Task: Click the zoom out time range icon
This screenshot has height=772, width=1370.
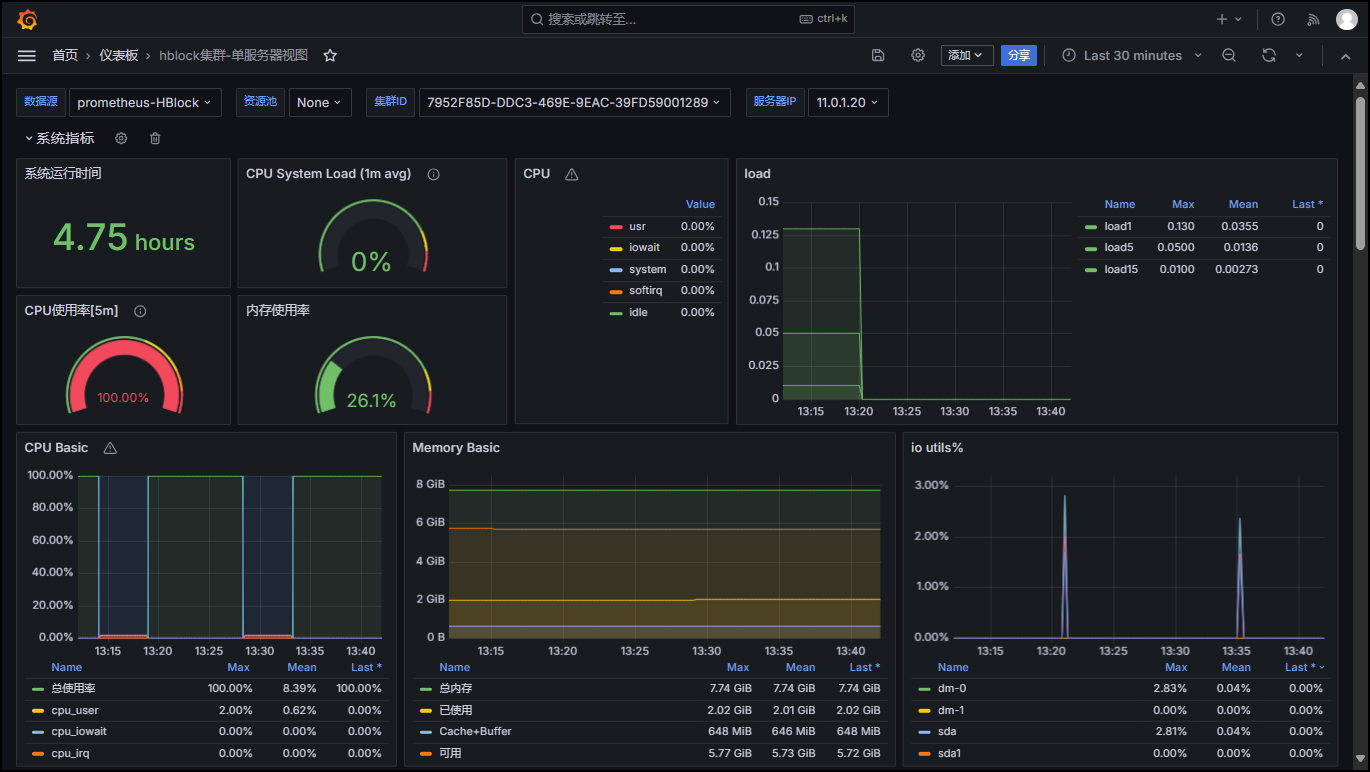Action: click(x=1229, y=56)
